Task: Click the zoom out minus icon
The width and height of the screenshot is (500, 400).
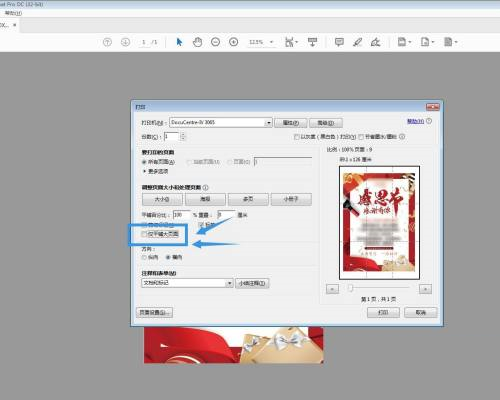Action: pyautogui.click(x=216, y=42)
